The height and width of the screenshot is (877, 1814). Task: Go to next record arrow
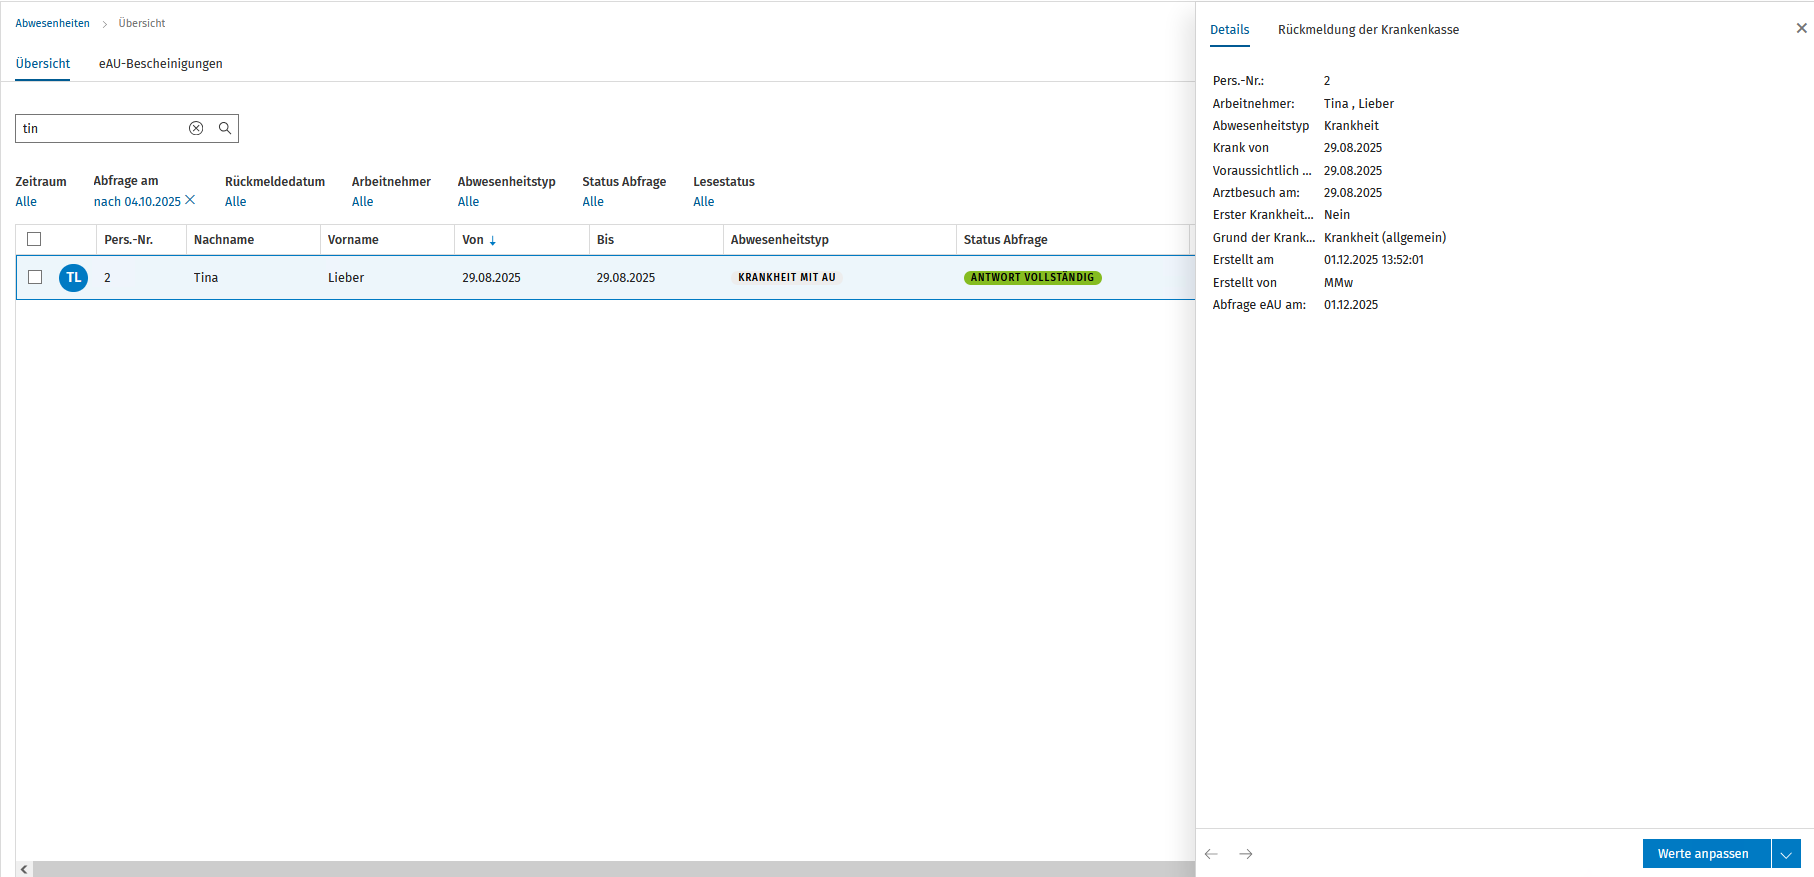(x=1246, y=854)
